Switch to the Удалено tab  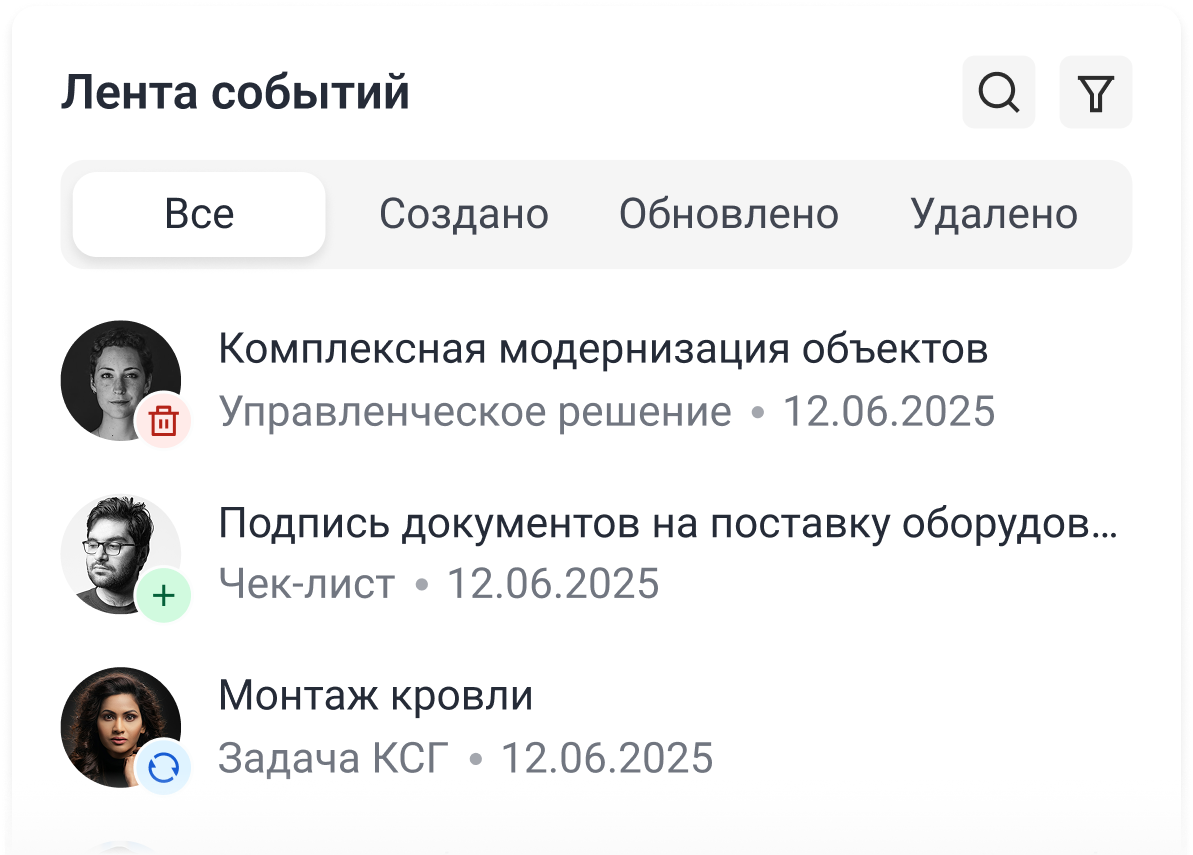pos(994,213)
